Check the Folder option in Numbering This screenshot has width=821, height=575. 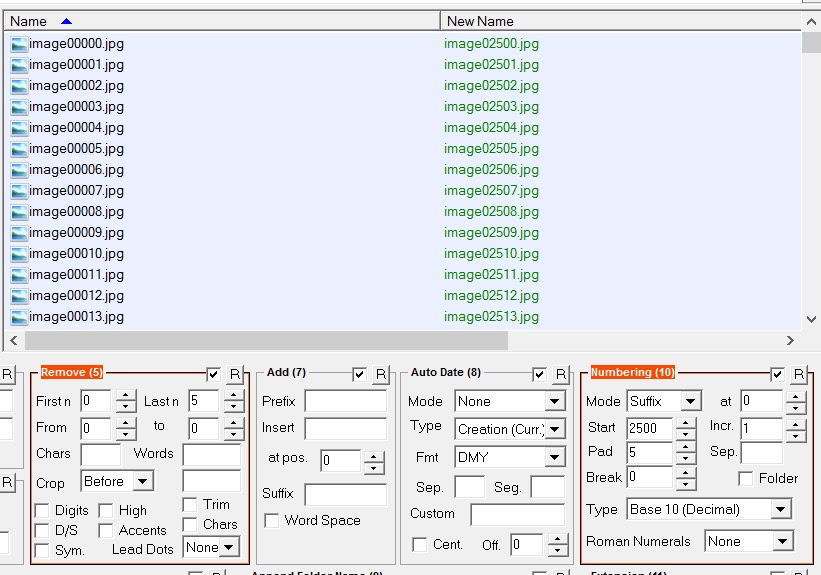point(745,479)
